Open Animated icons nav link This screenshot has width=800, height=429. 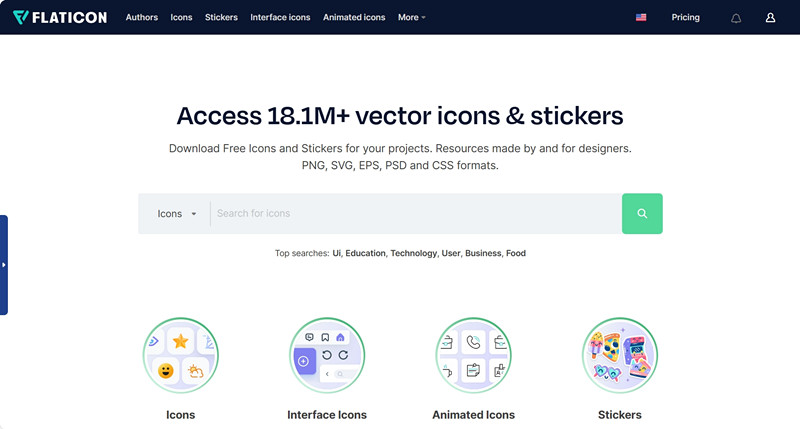point(354,17)
